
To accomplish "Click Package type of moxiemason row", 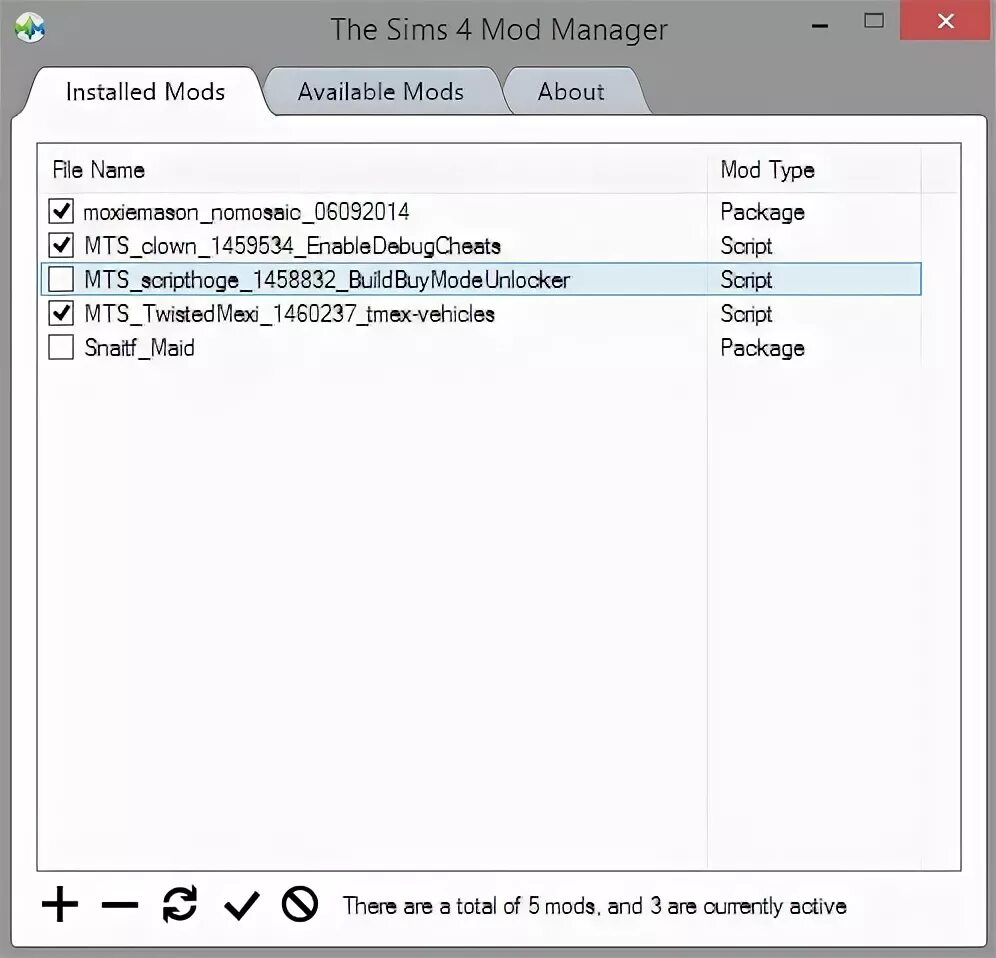I will pyautogui.click(x=762, y=212).
